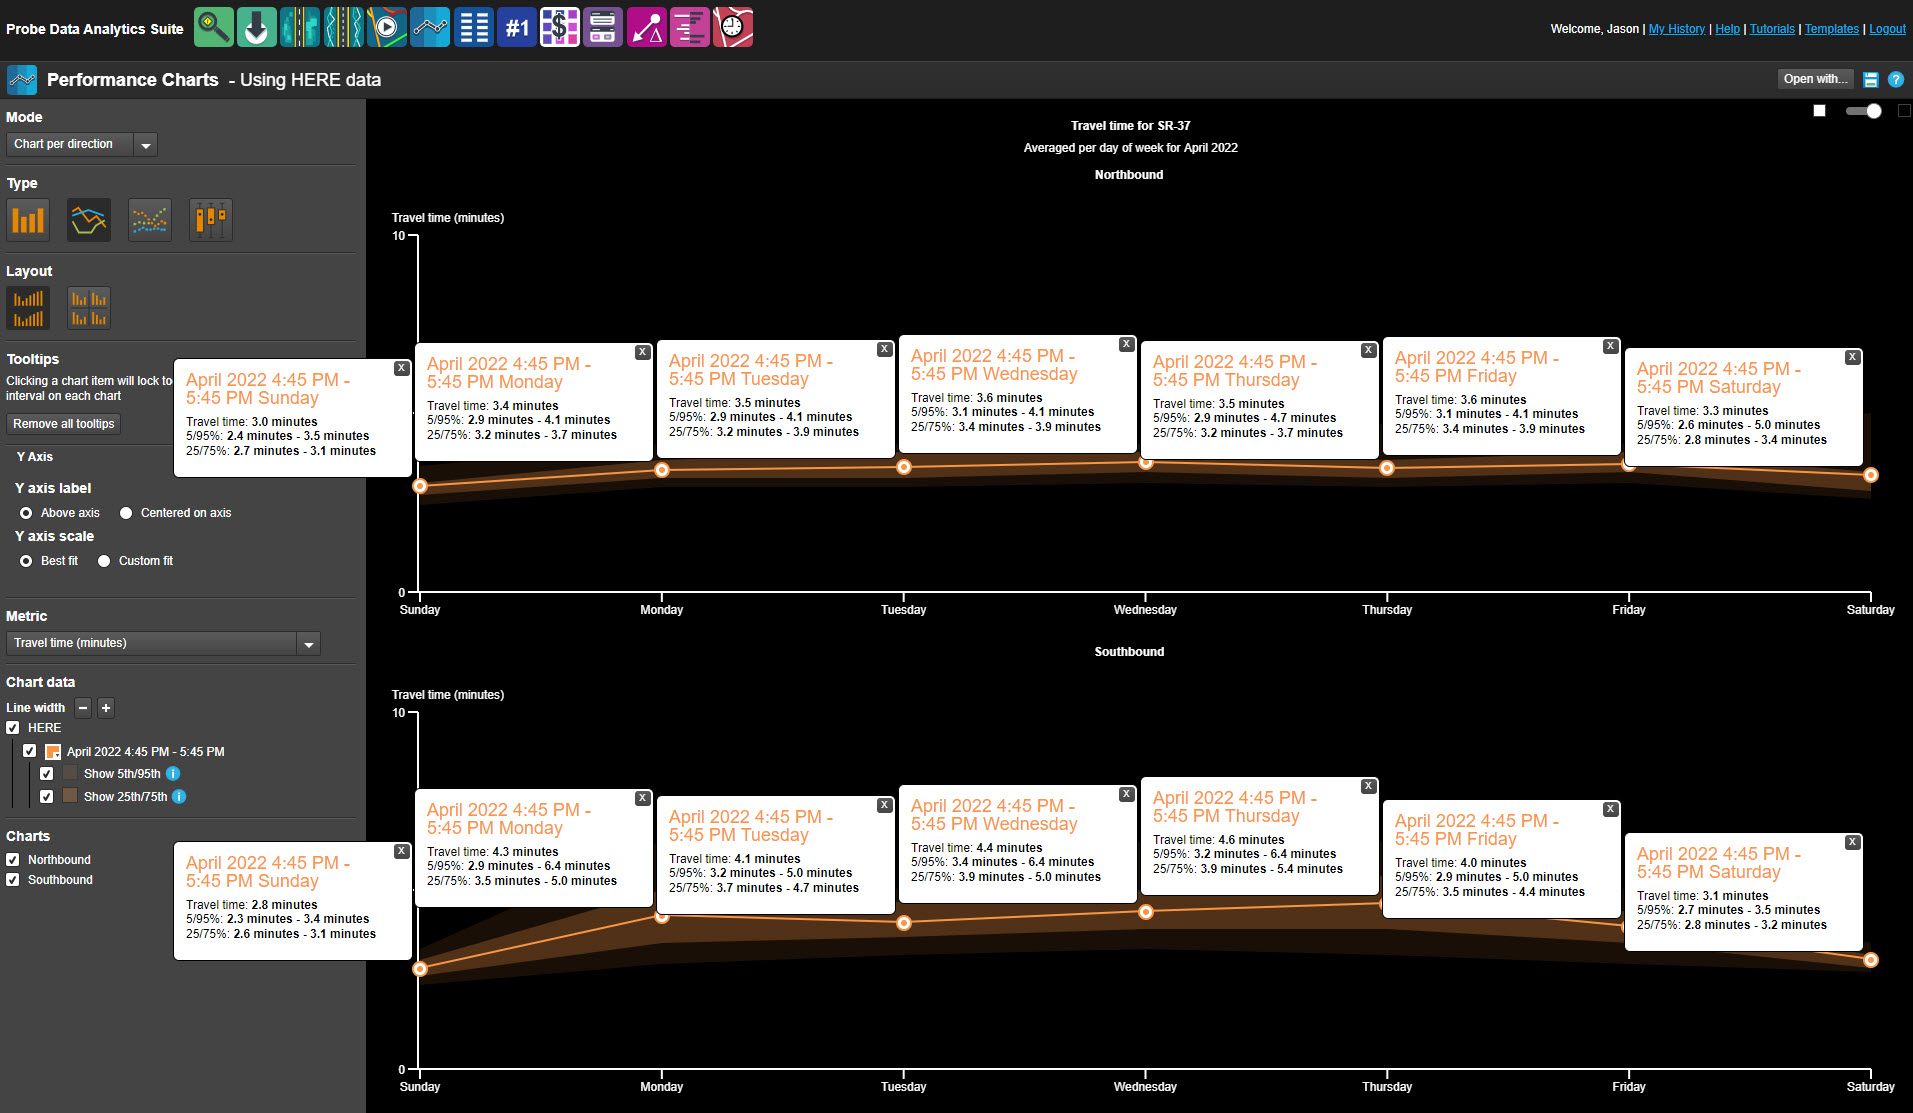Show info for Show 25th/75th option
This screenshot has width=1913, height=1113.
pyautogui.click(x=179, y=797)
